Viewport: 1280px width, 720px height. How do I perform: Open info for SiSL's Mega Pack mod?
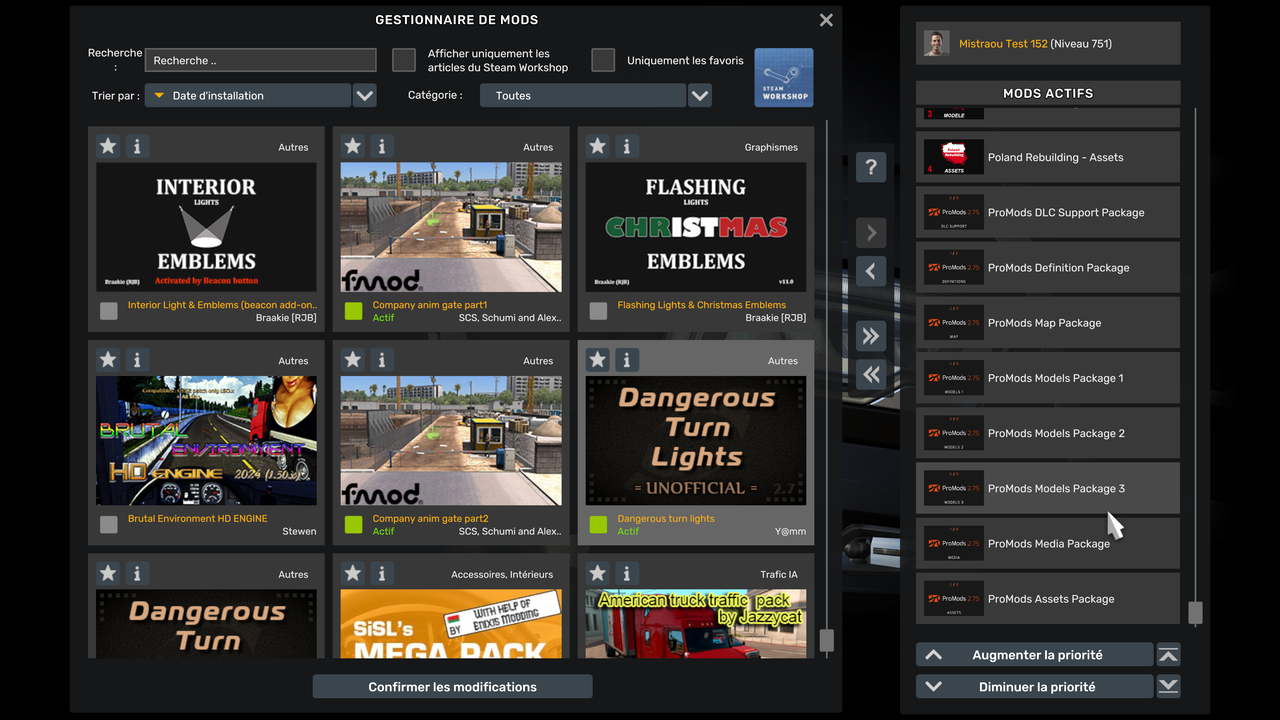coord(382,573)
